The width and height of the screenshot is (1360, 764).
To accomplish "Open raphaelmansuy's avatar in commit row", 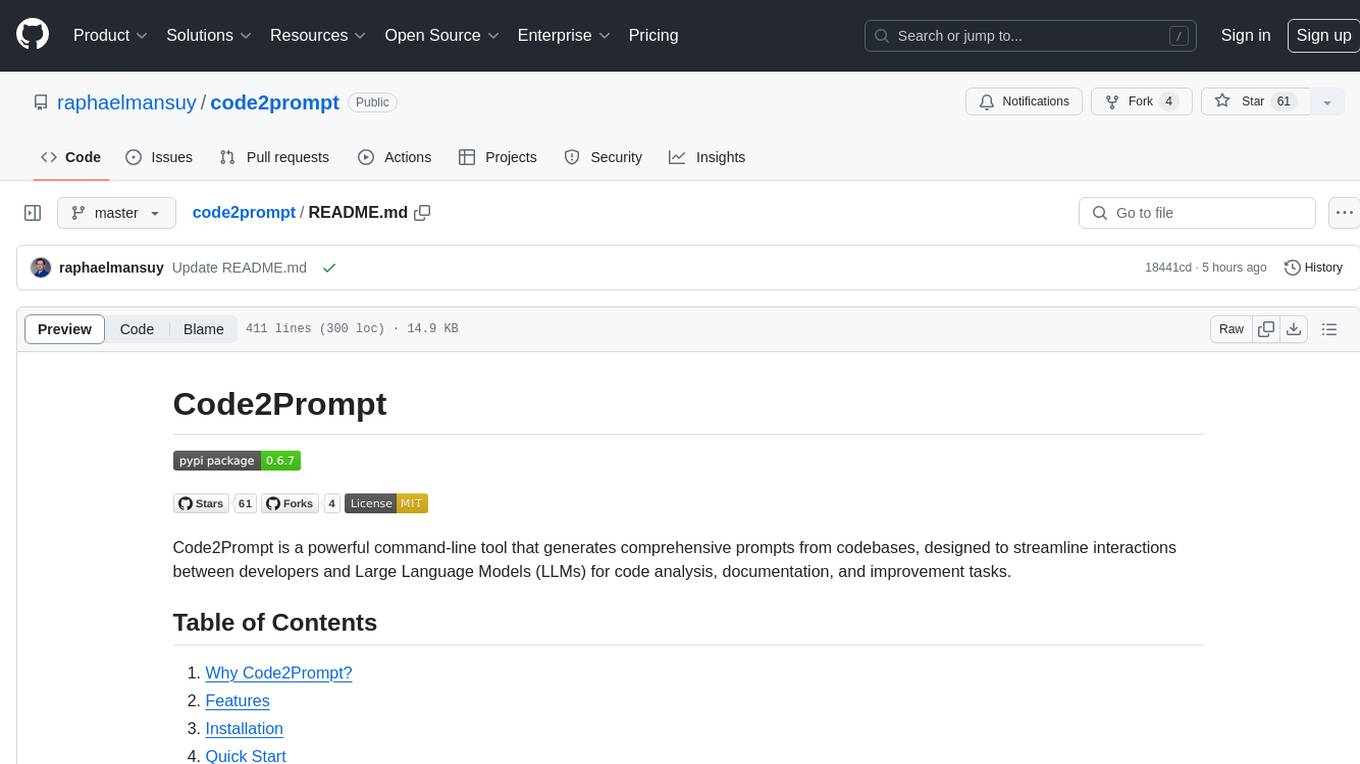I will [x=41, y=268].
